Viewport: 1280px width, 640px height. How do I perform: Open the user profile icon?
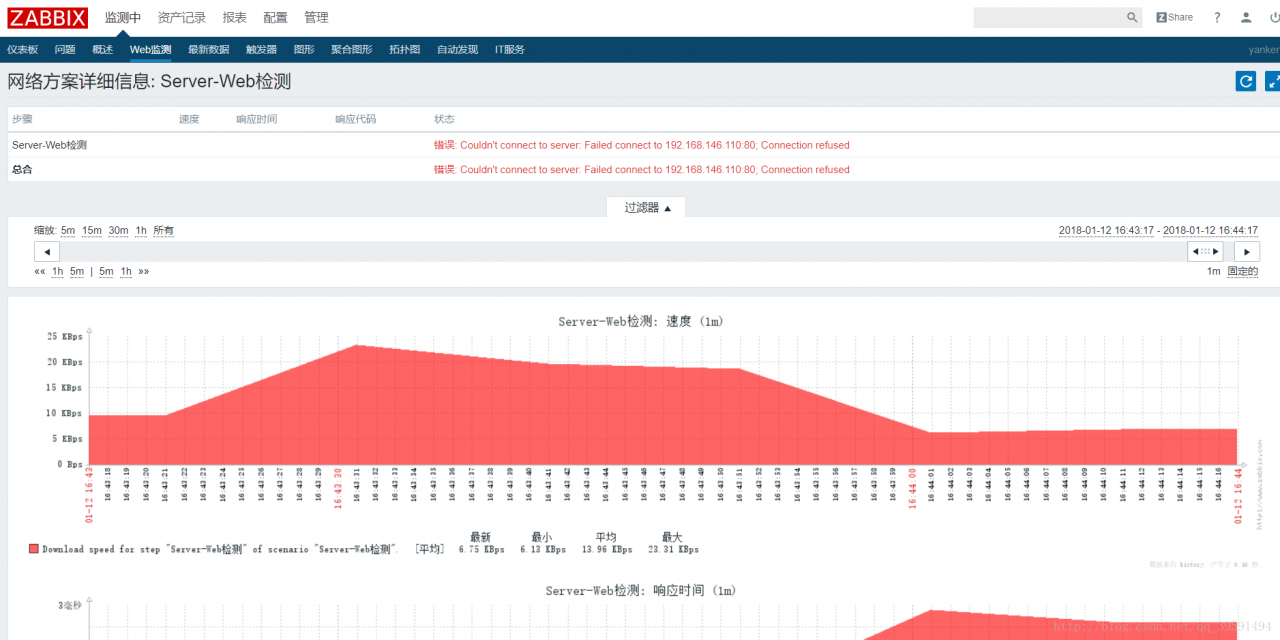point(1246,17)
